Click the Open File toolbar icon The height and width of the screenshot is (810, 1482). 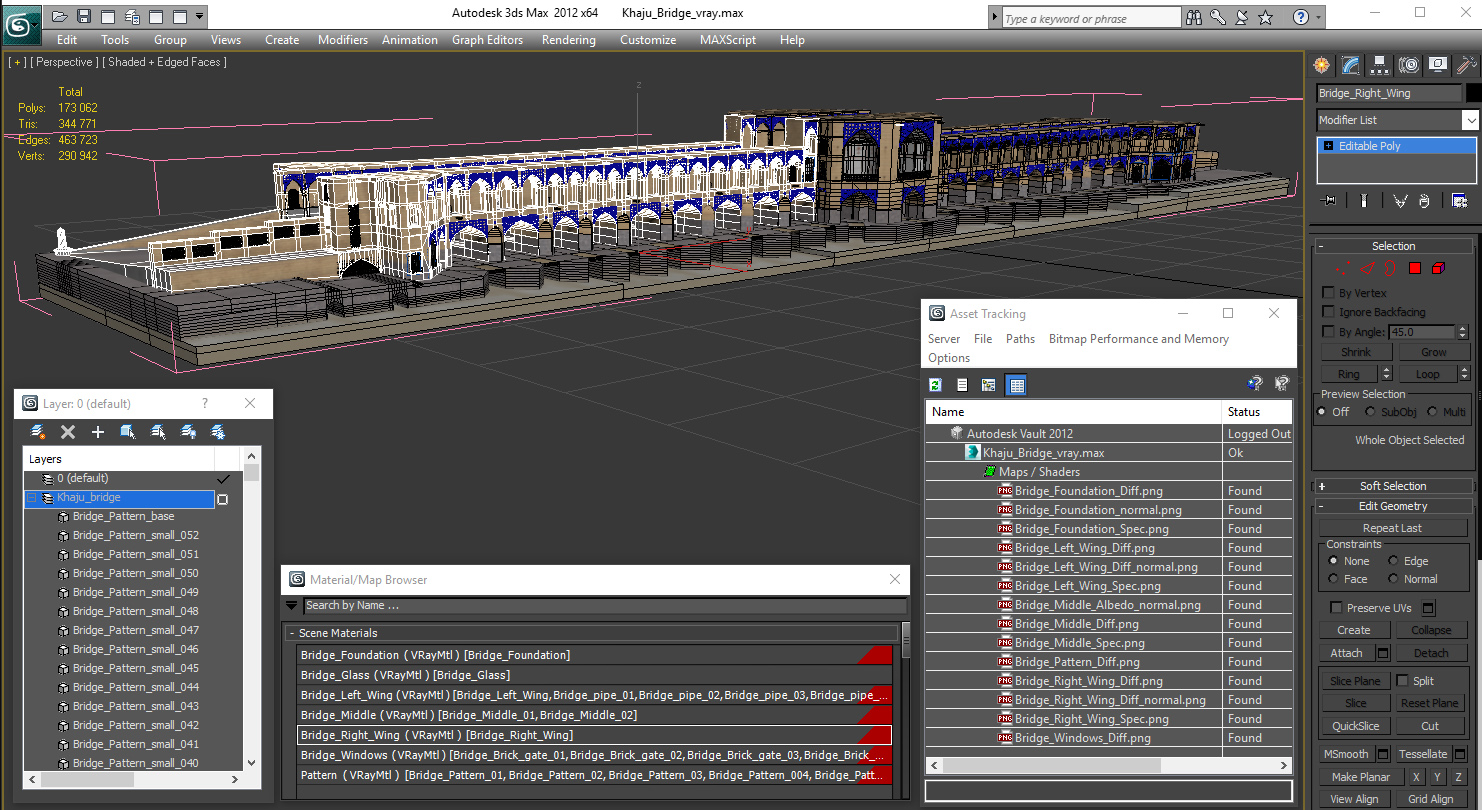(60, 16)
